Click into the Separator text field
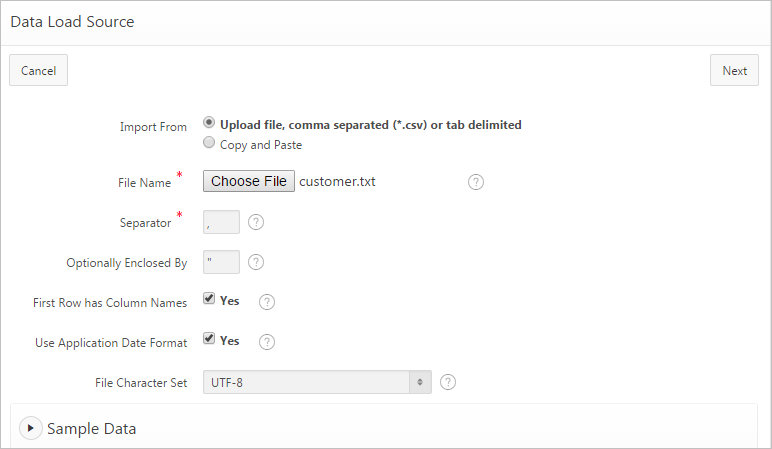The image size is (772, 449). coord(221,222)
